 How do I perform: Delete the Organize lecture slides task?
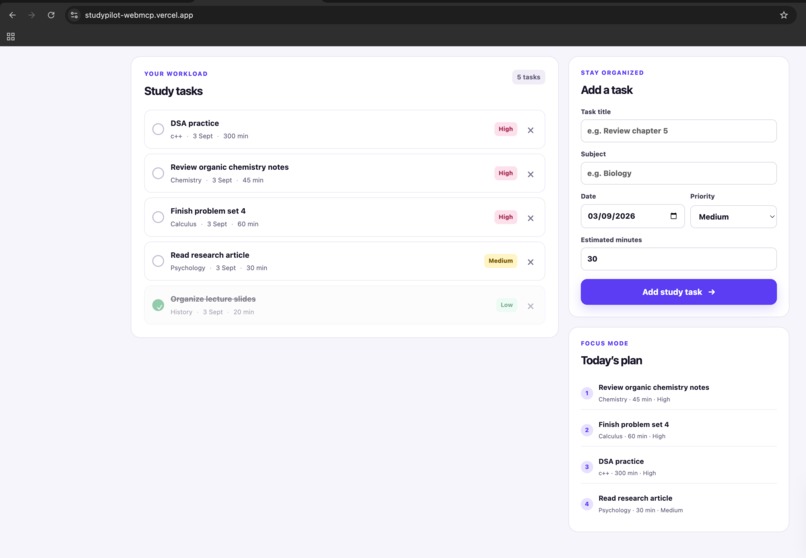pos(530,306)
